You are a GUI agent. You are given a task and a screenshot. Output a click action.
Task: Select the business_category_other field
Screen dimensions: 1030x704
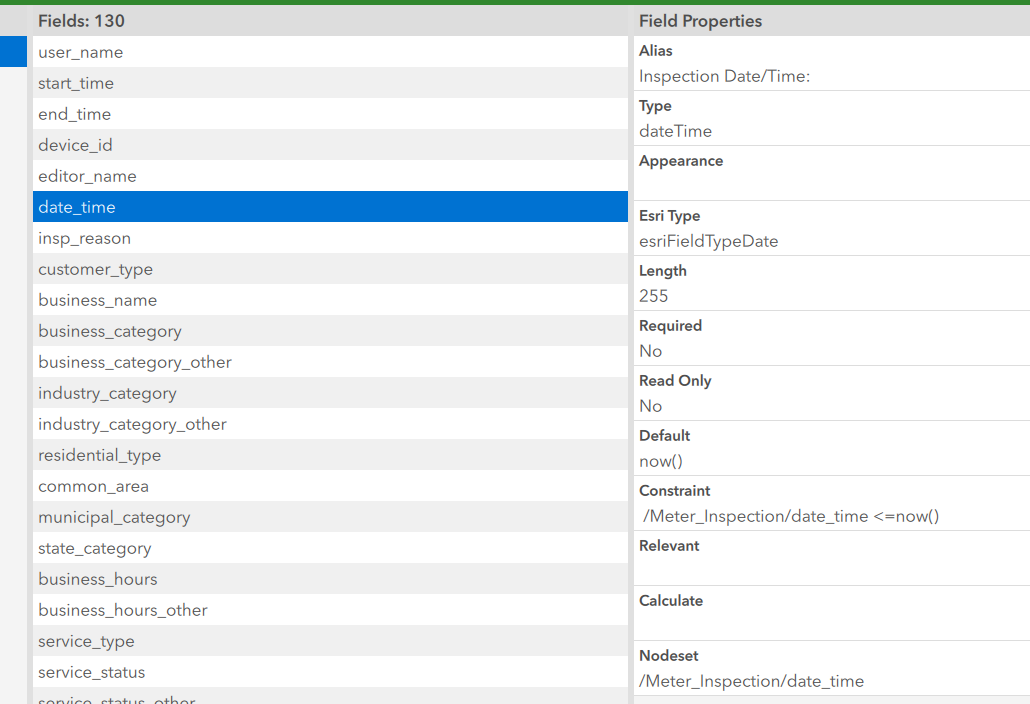point(135,362)
